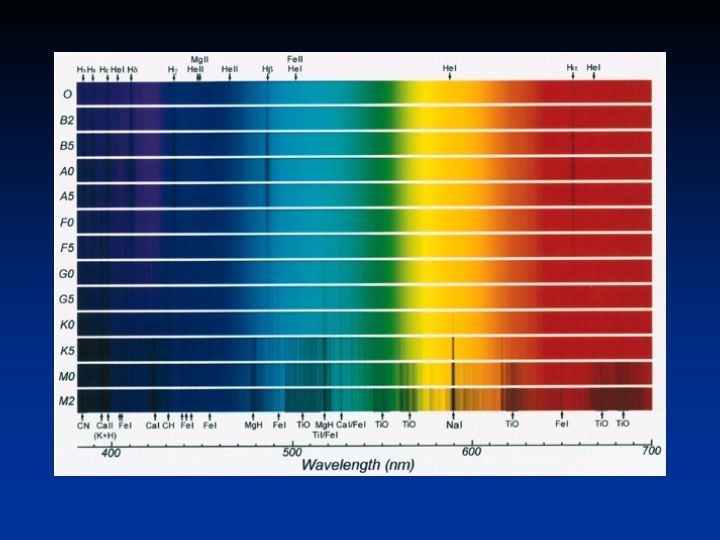The height and width of the screenshot is (540, 720).
Task: Click the FeII HeI marker at top
Action: pyautogui.click(x=295, y=69)
